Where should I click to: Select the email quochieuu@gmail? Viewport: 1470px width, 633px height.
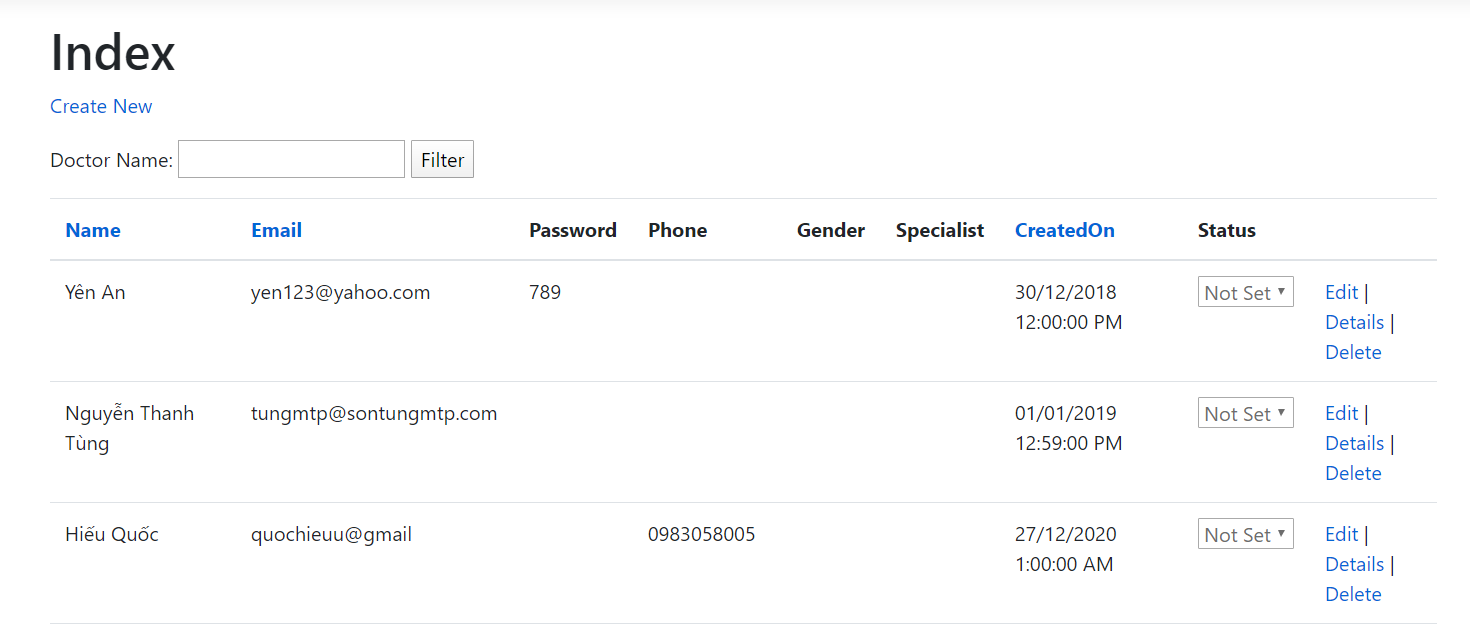331,534
